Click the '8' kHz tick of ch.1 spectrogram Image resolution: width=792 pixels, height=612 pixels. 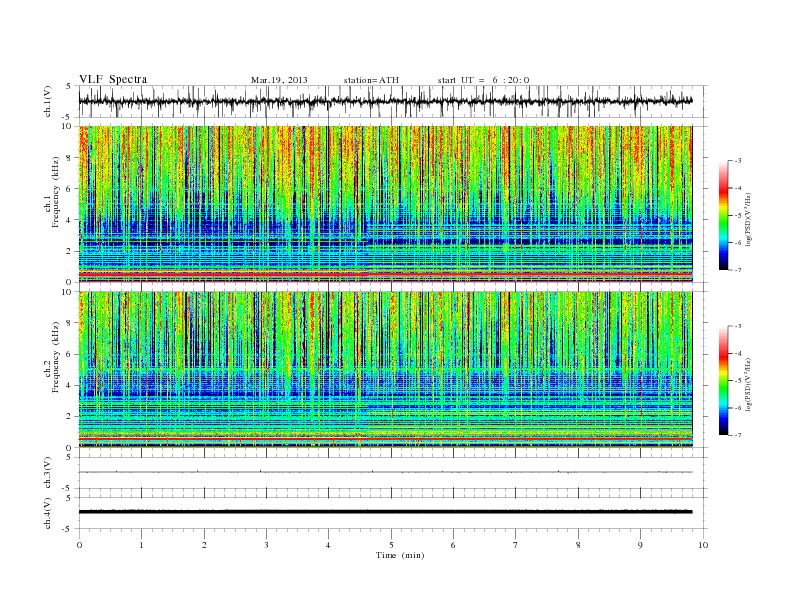click(69, 158)
